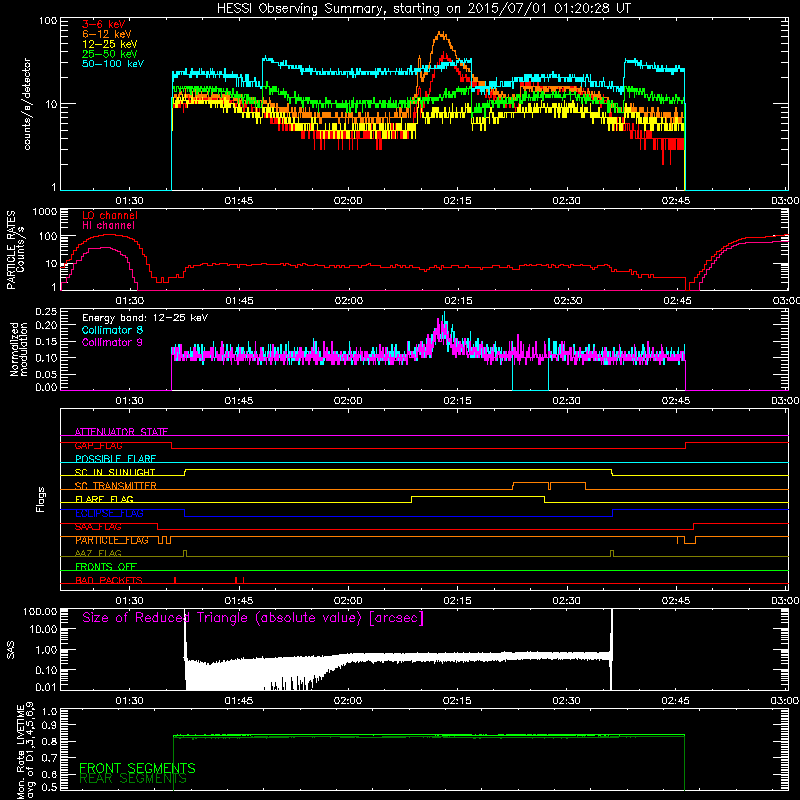Click the '1000' tick on particle rates axis
Viewport: 800px width, 800px height.
(x=44, y=212)
